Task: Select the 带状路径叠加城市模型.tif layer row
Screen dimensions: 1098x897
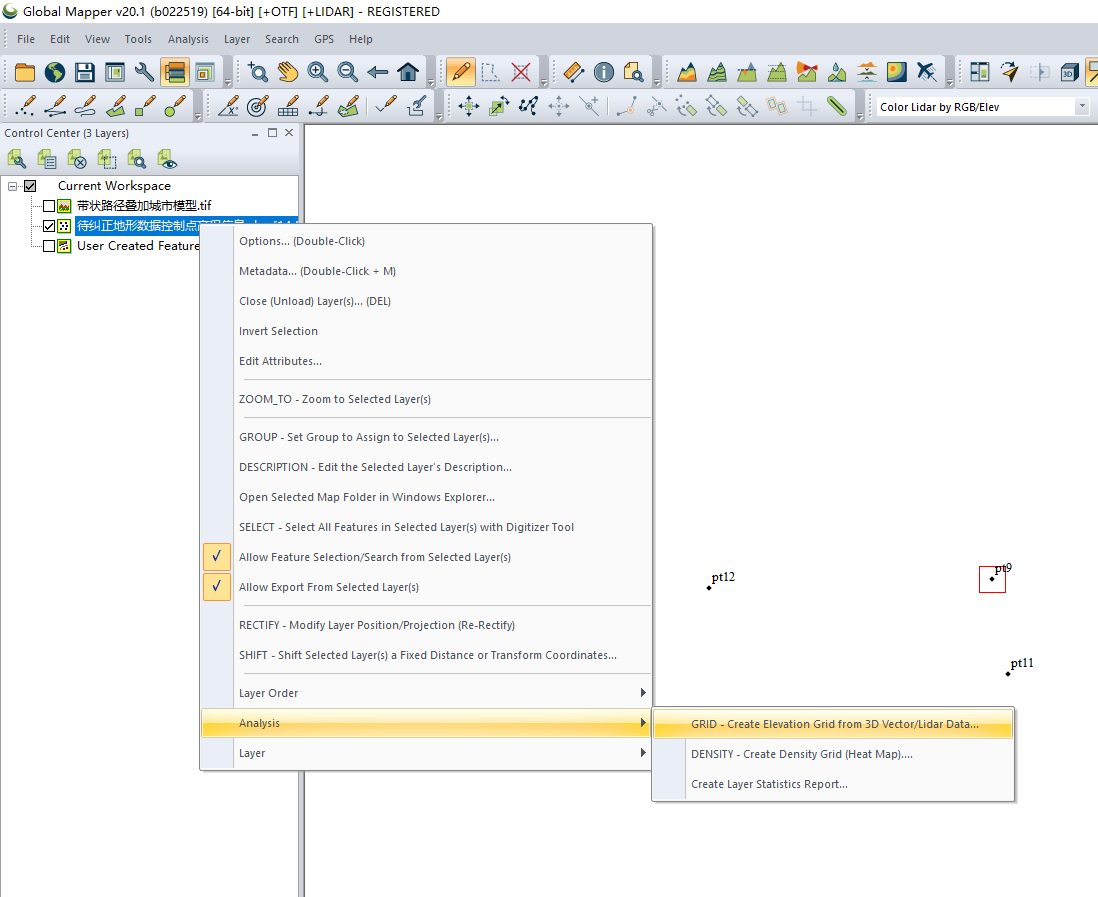Action: [x=144, y=206]
